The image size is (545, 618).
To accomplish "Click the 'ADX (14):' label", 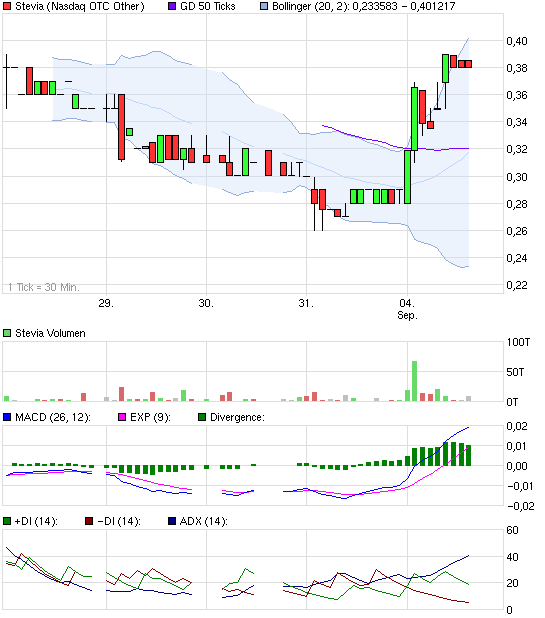I will (203, 521).
